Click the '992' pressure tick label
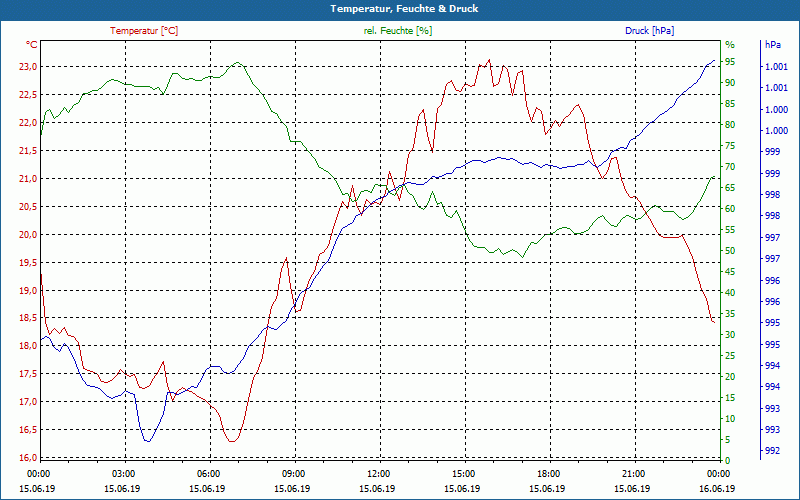The image size is (800, 500). tap(772, 451)
